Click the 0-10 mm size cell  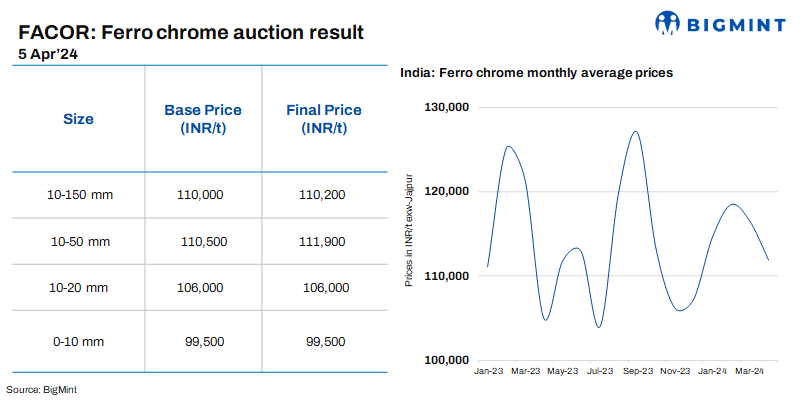point(82,341)
